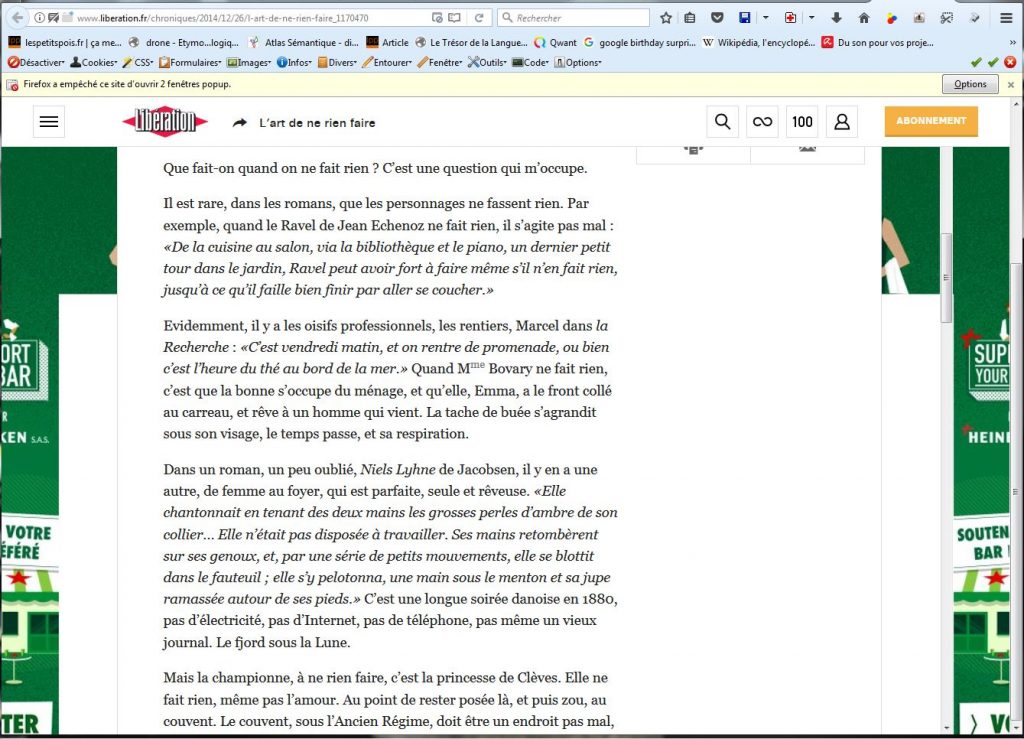Viewport: 1024px width, 739px height.
Task: Open the Libération hamburger menu
Action: tap(48, 122)
